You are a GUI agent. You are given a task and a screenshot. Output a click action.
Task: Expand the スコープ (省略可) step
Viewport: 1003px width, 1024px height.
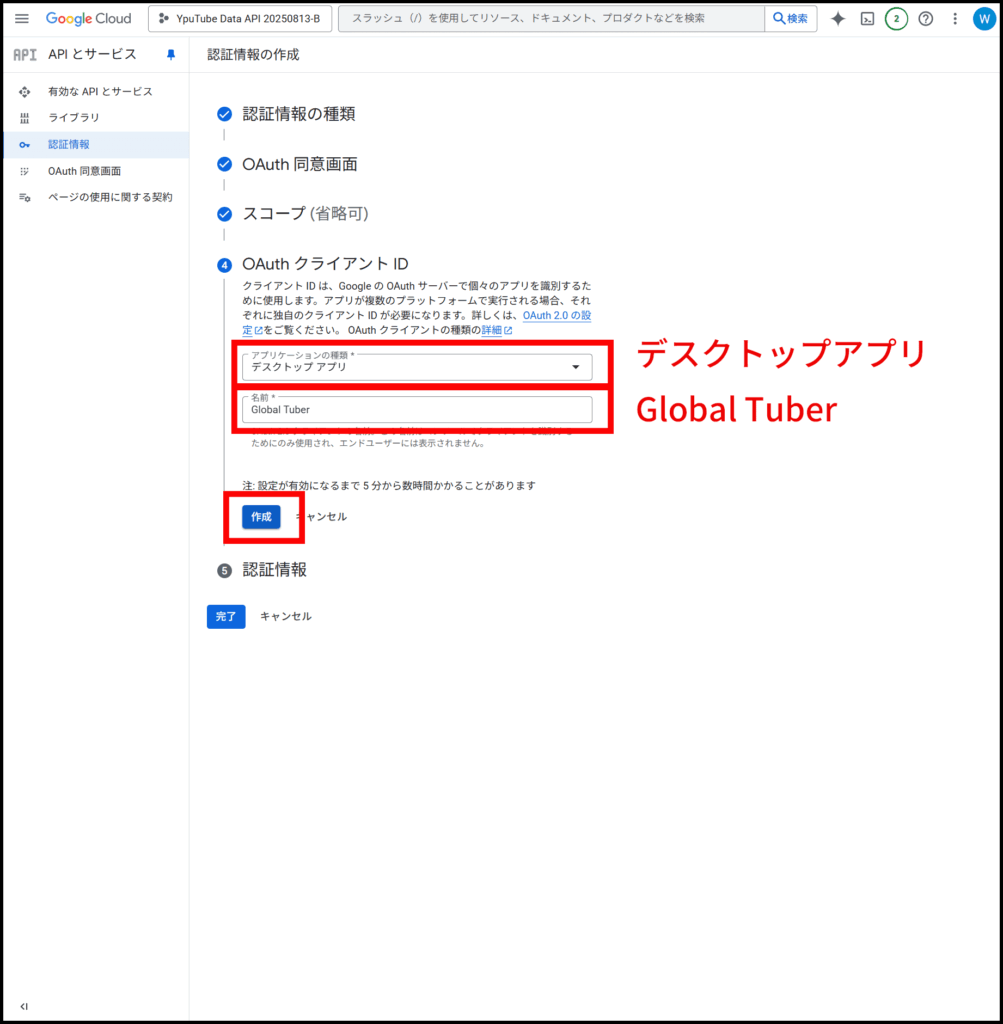coord(305,214)
